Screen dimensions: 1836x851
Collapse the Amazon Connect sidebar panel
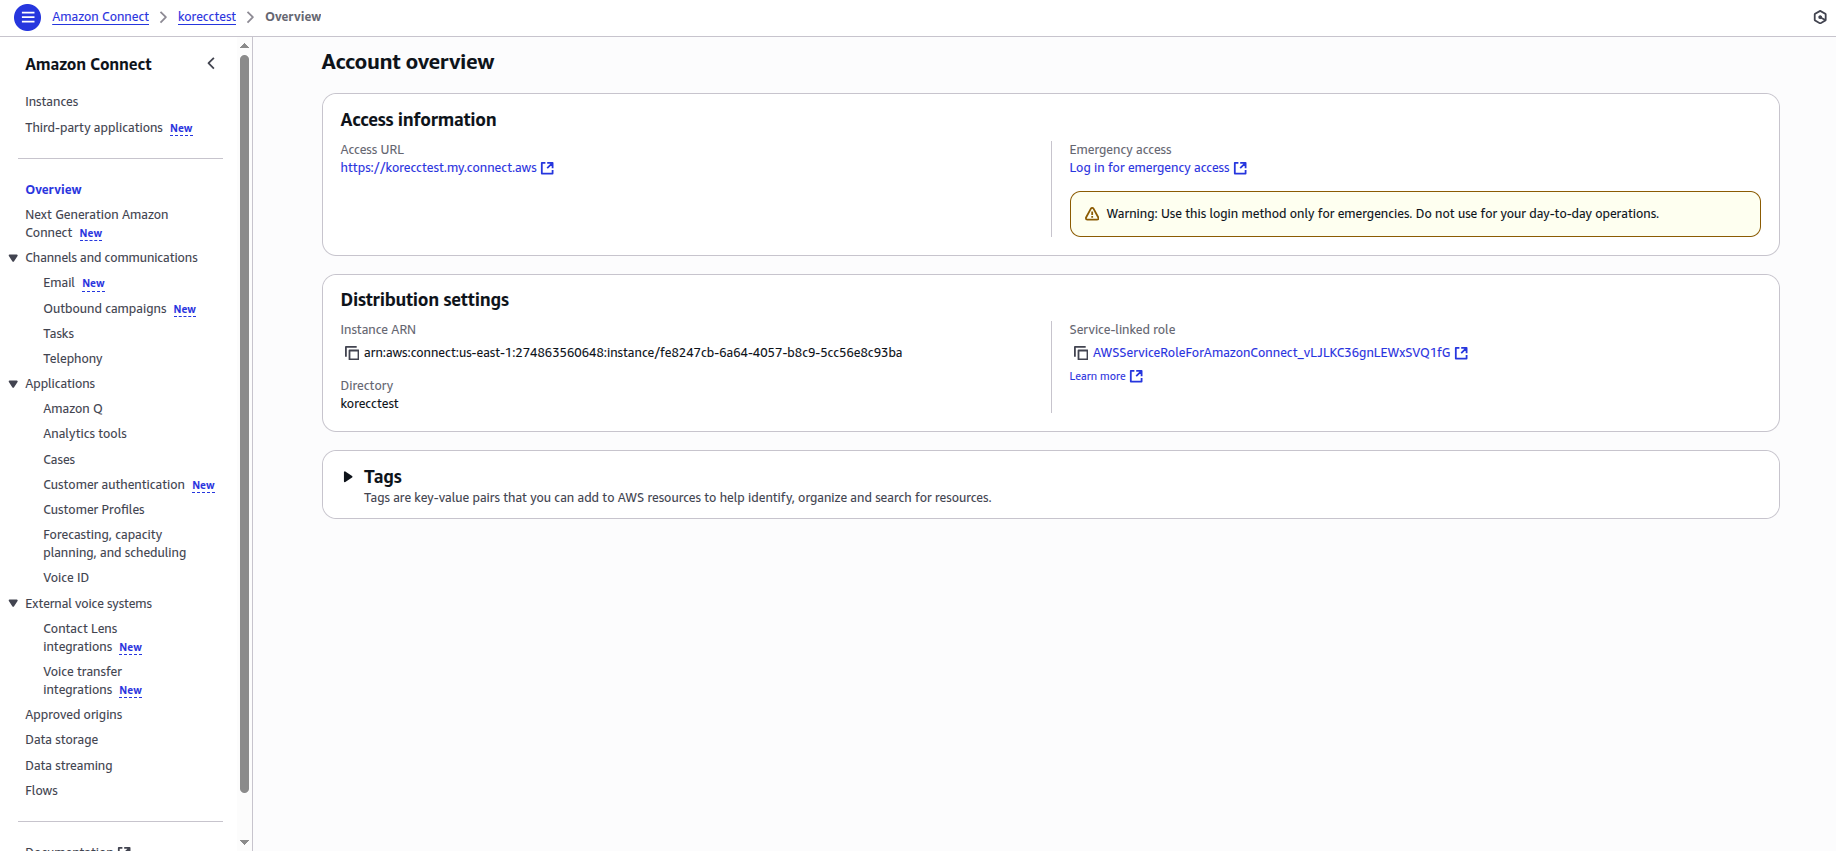point(211,64)
